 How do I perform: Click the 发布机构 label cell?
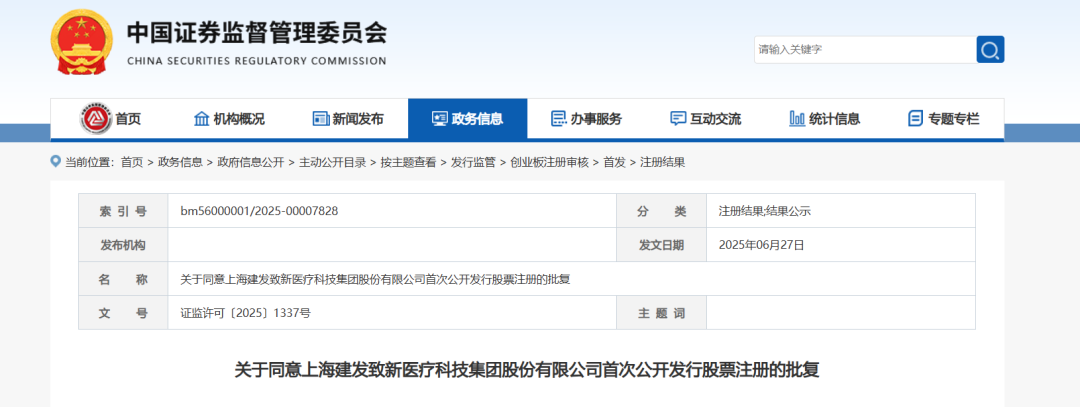(x=123, y=244)
